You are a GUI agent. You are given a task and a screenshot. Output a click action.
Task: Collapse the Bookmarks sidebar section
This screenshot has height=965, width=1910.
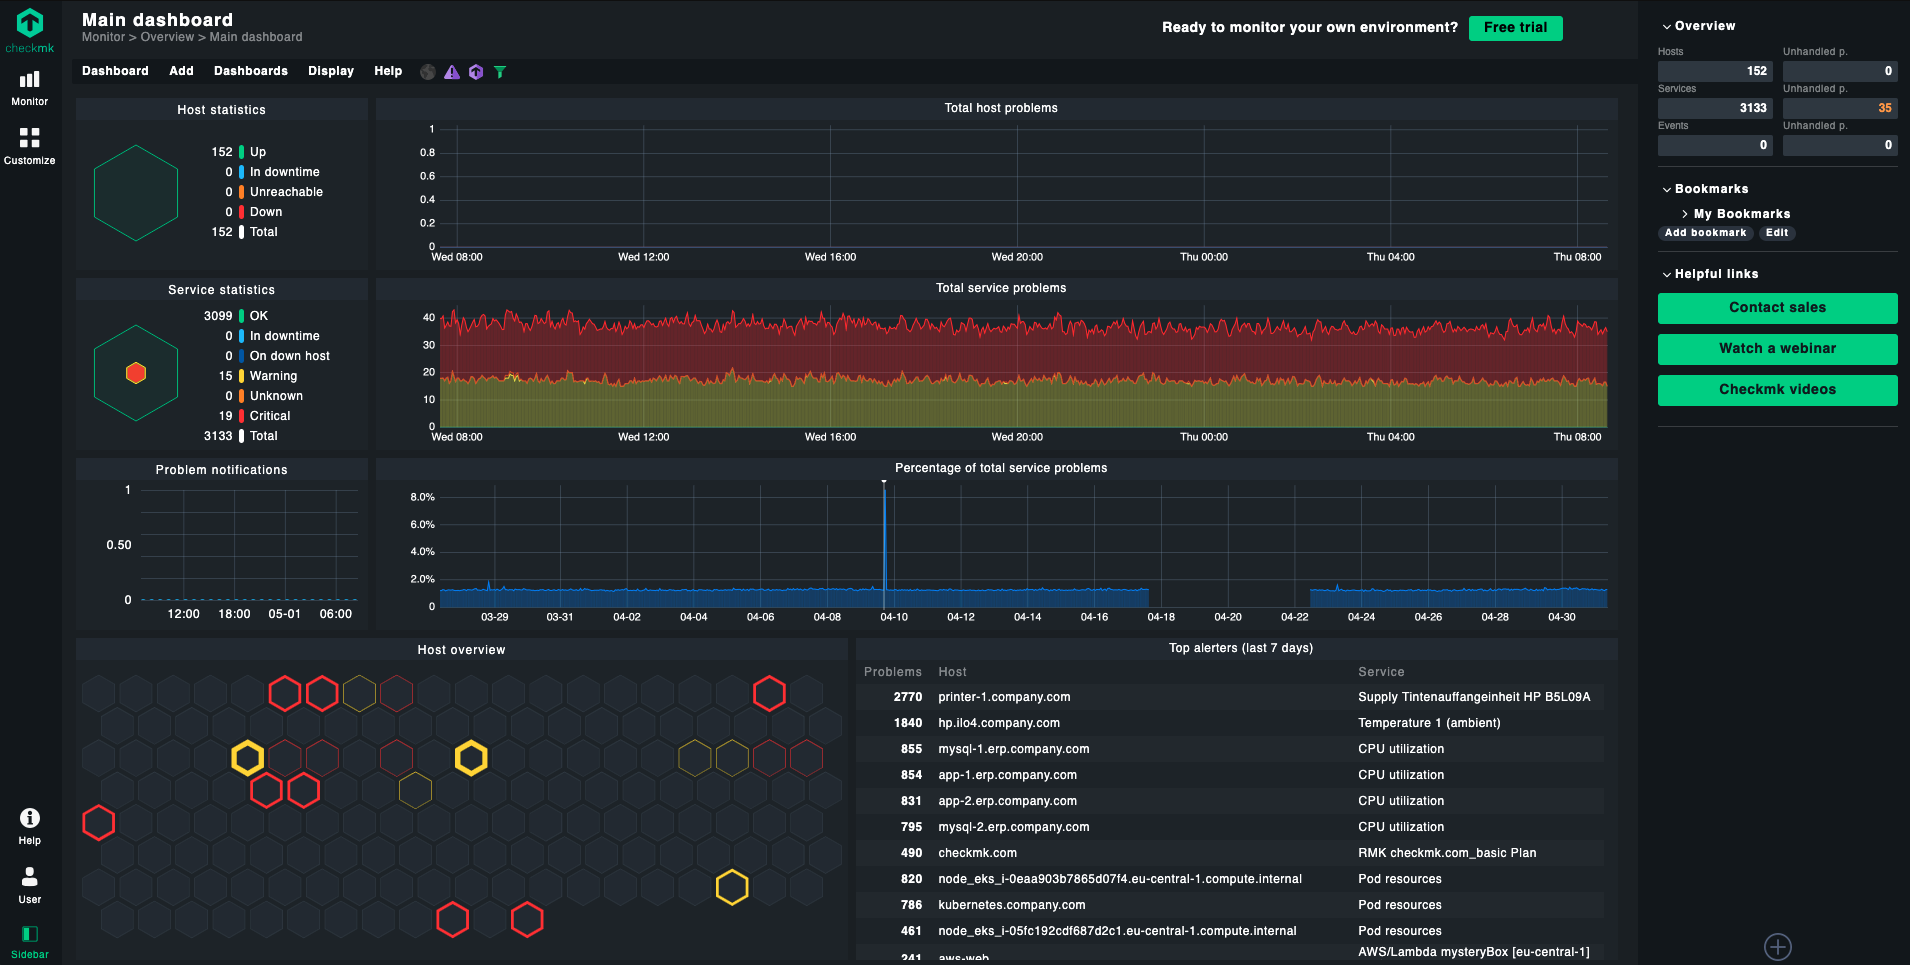[x=1705, y=189]
